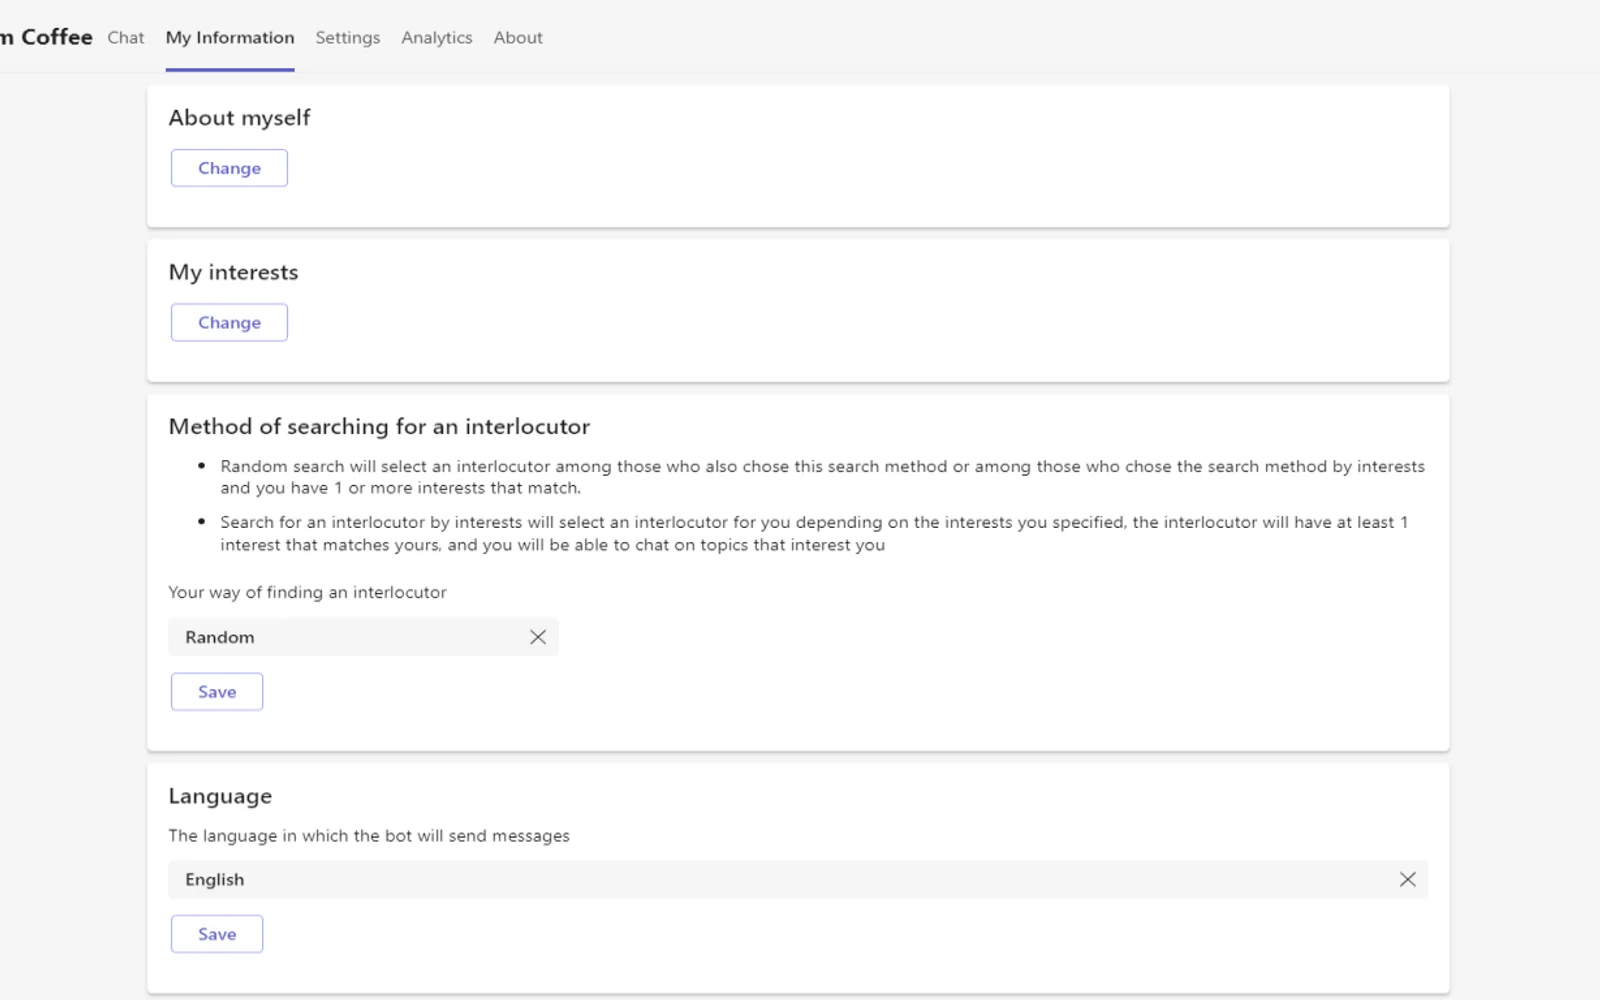Click the Random search explanation bullet
1600x1000 pixels.
822,477
